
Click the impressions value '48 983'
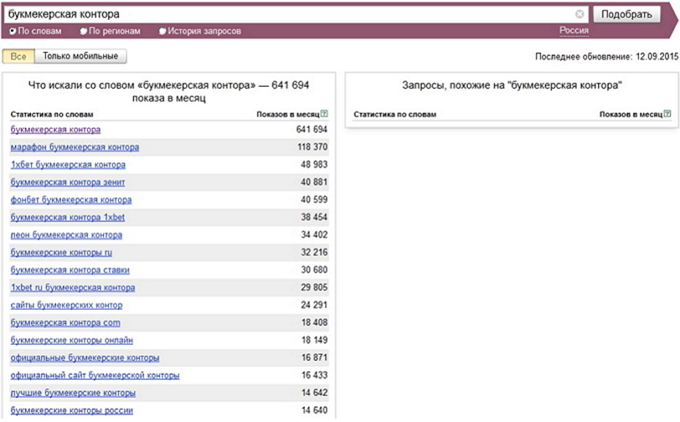[314, 165]
